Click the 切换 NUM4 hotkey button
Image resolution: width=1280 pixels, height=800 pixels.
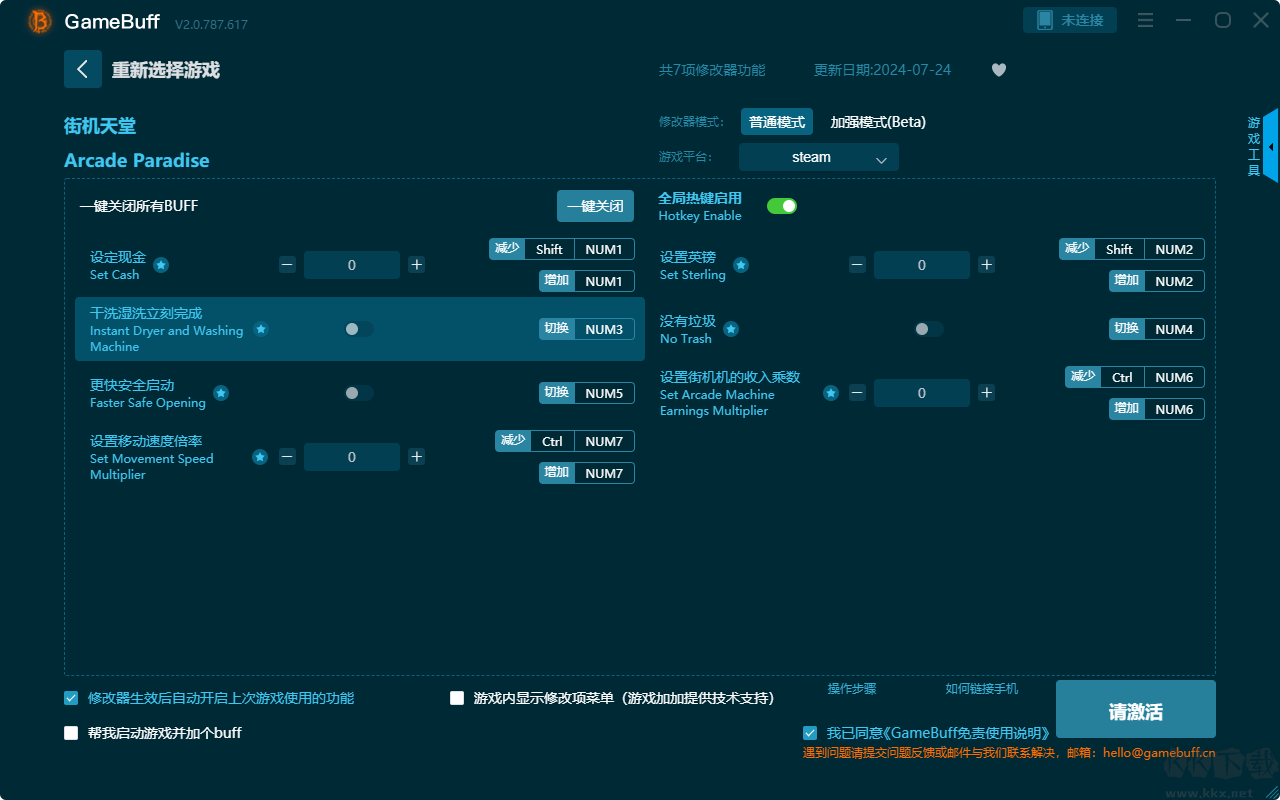tap(1157, 329)
